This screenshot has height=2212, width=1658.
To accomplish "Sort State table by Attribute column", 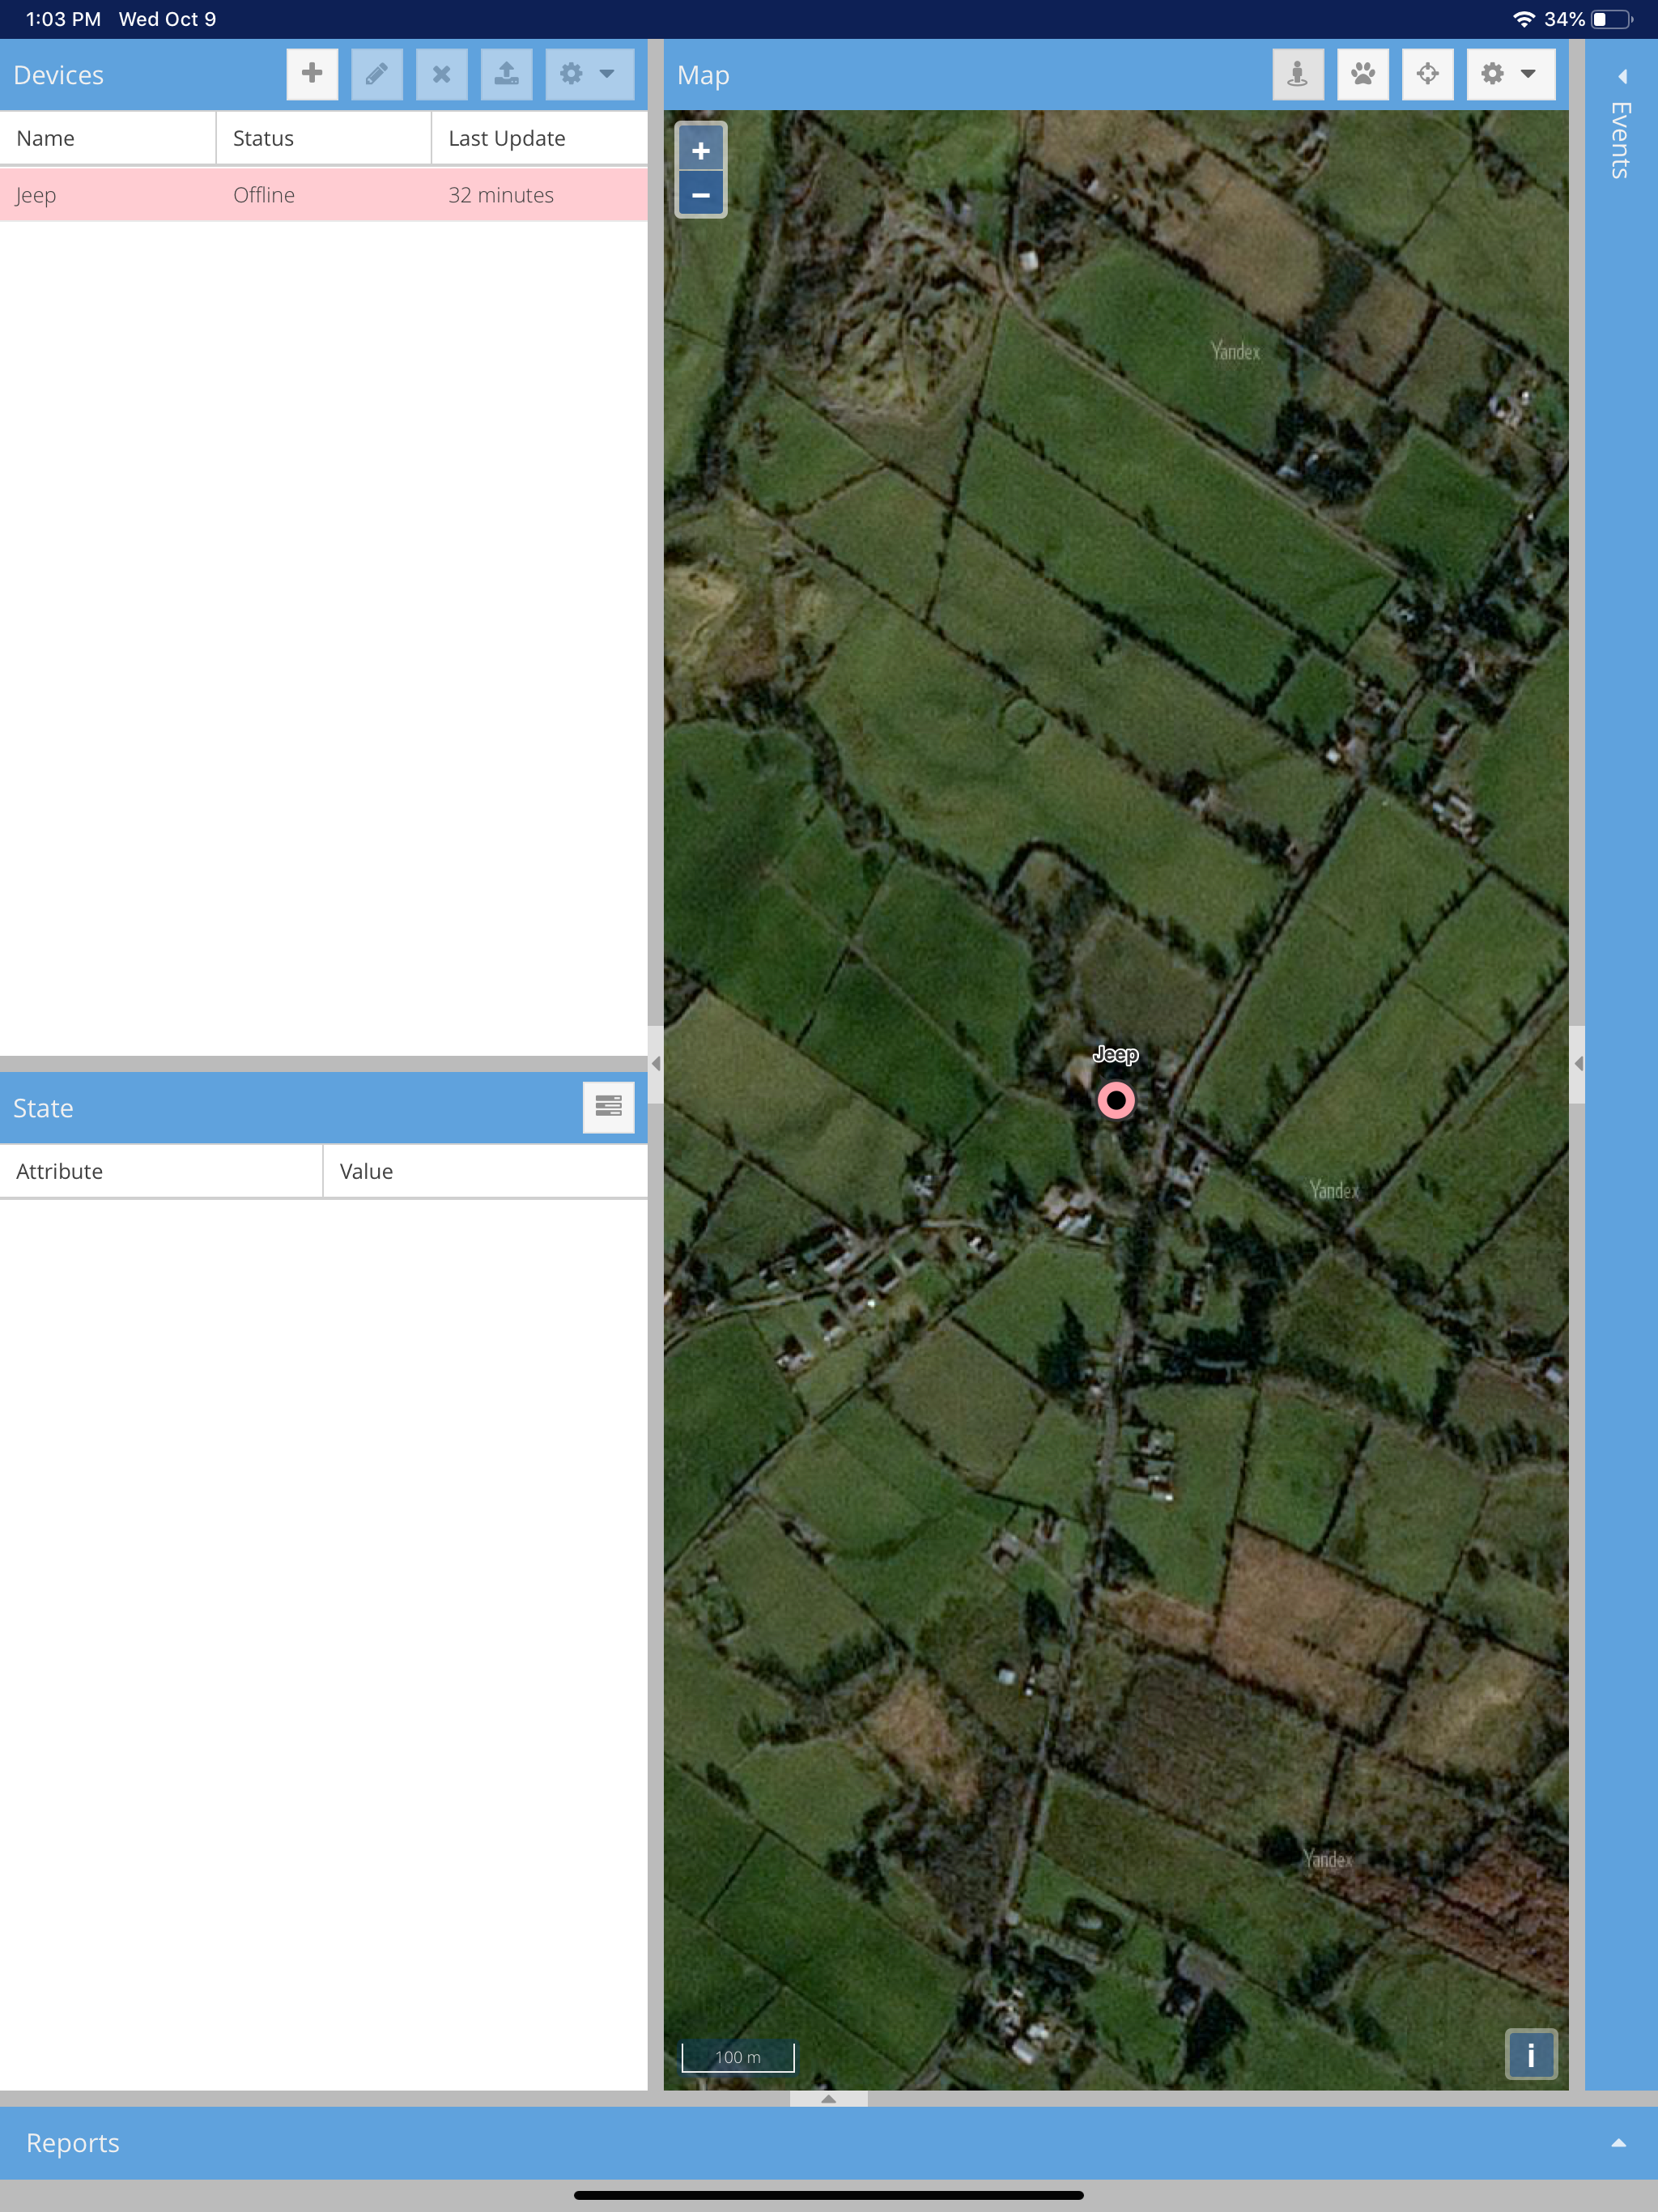I will click(161, 1171).
